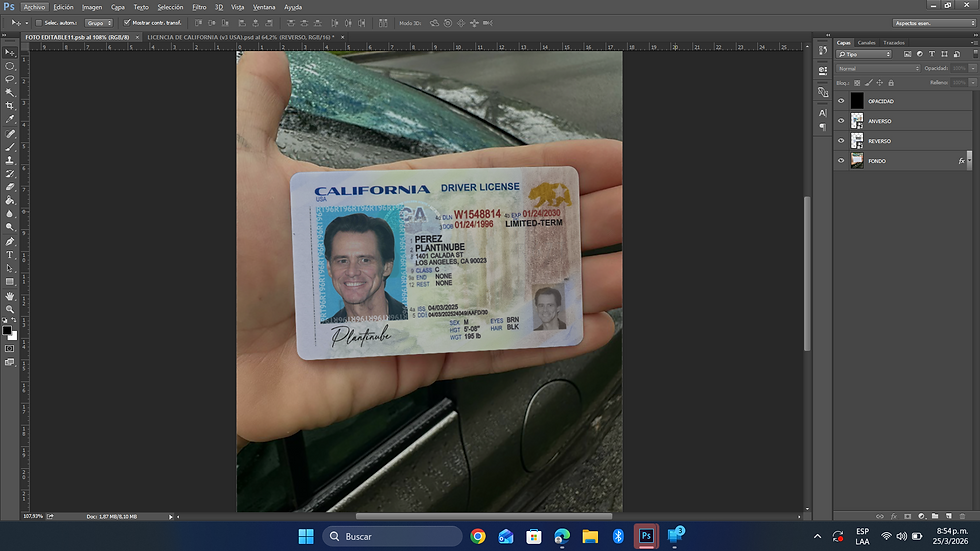Select the Move tool in toolbox
This screenshot has width=980, height=551.
[9, 52]
